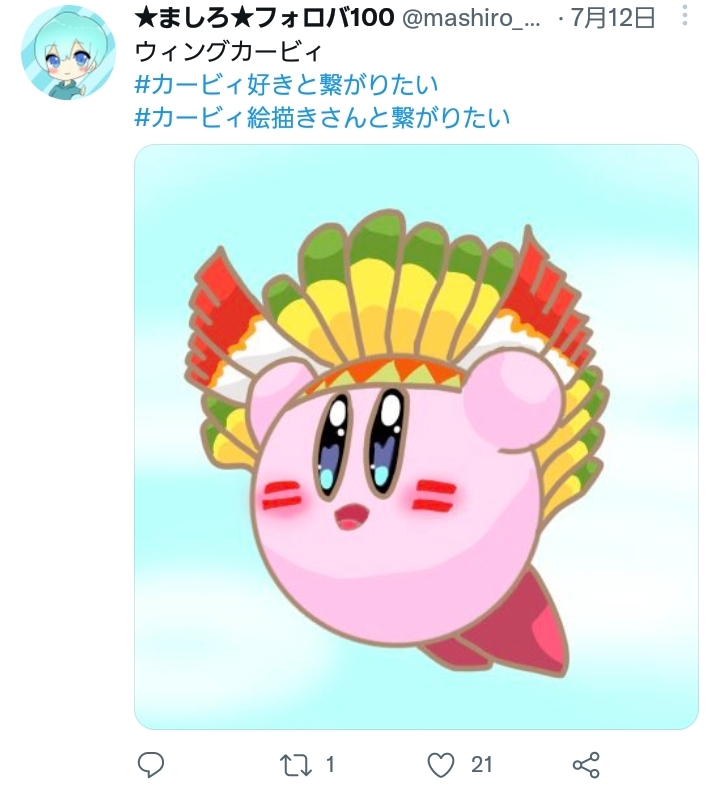Select the tweet text ウィングカービィ

[x=229, y=52]
